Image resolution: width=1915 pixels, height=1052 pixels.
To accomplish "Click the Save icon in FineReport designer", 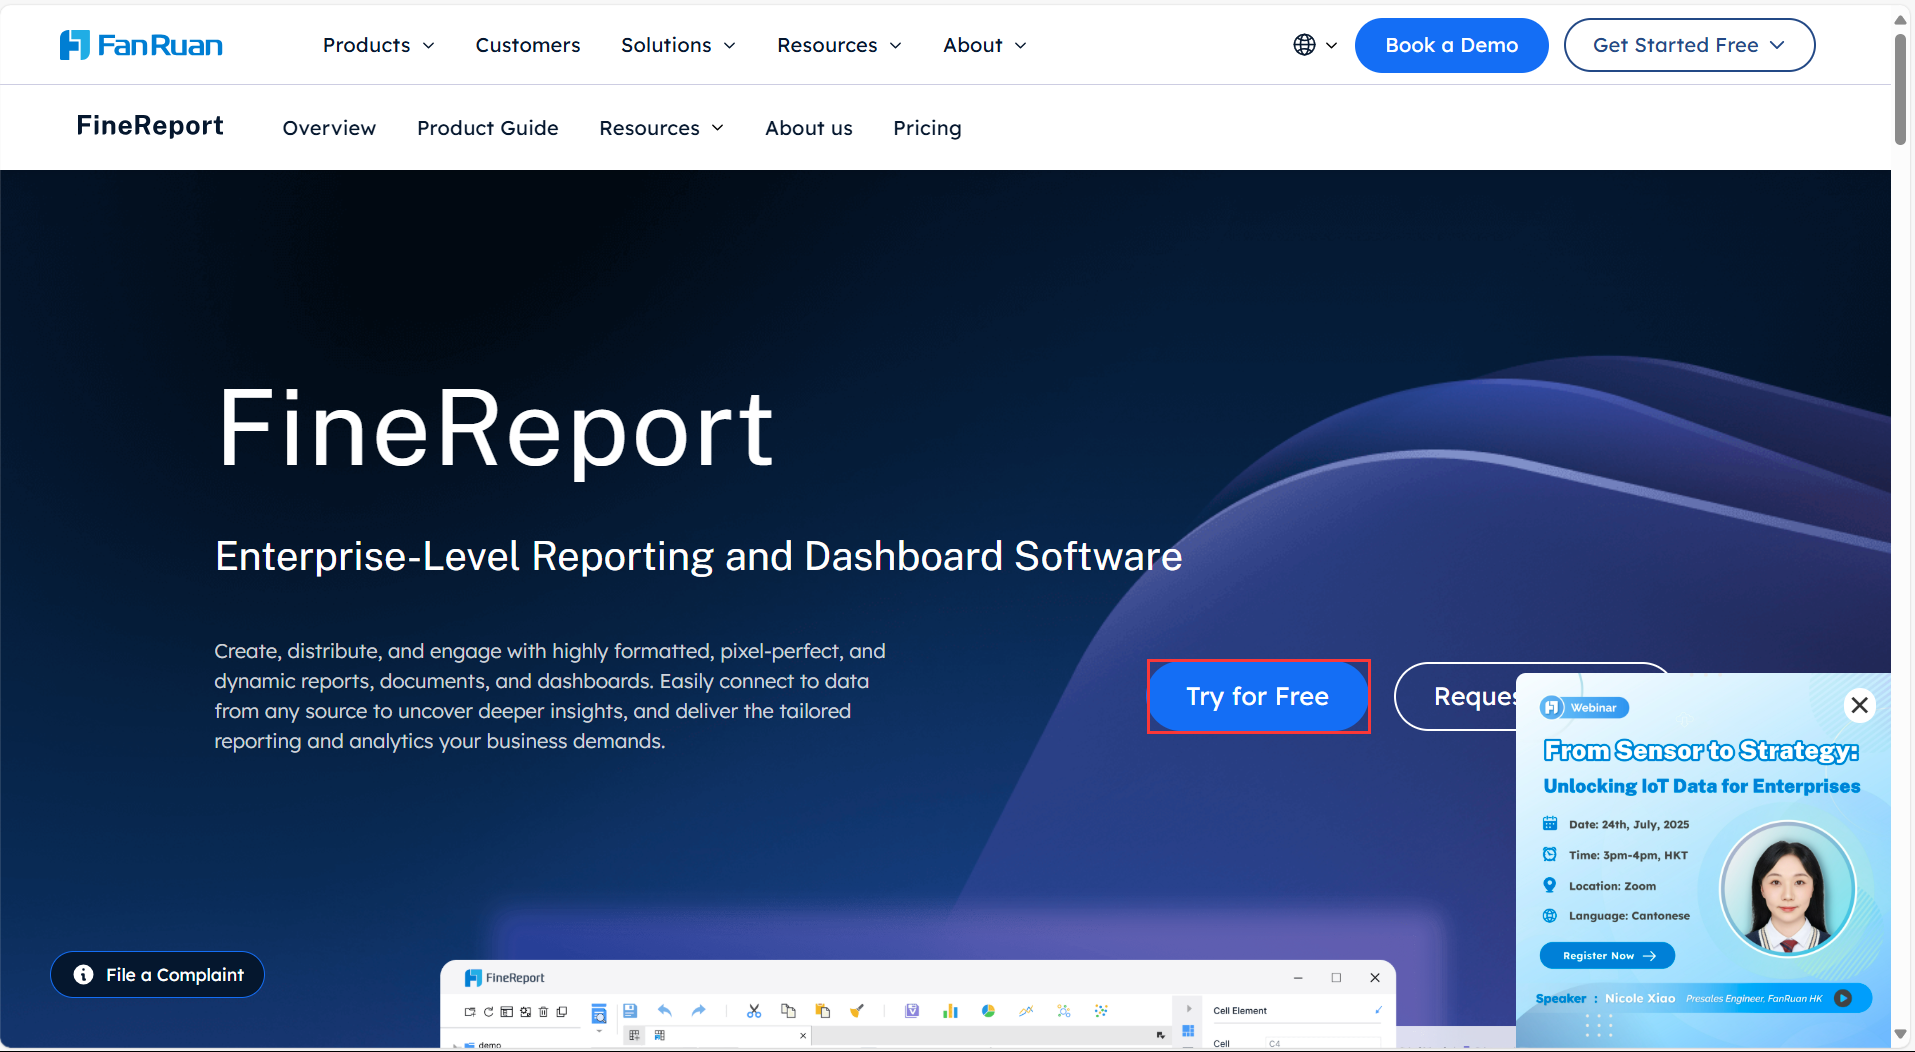I will (x=631, y=1010).
